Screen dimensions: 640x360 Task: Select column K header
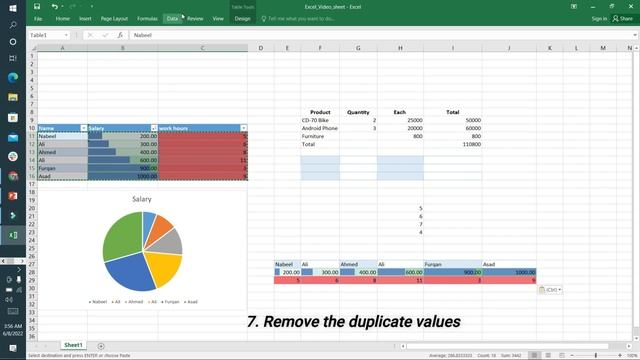tap(550, 48)
